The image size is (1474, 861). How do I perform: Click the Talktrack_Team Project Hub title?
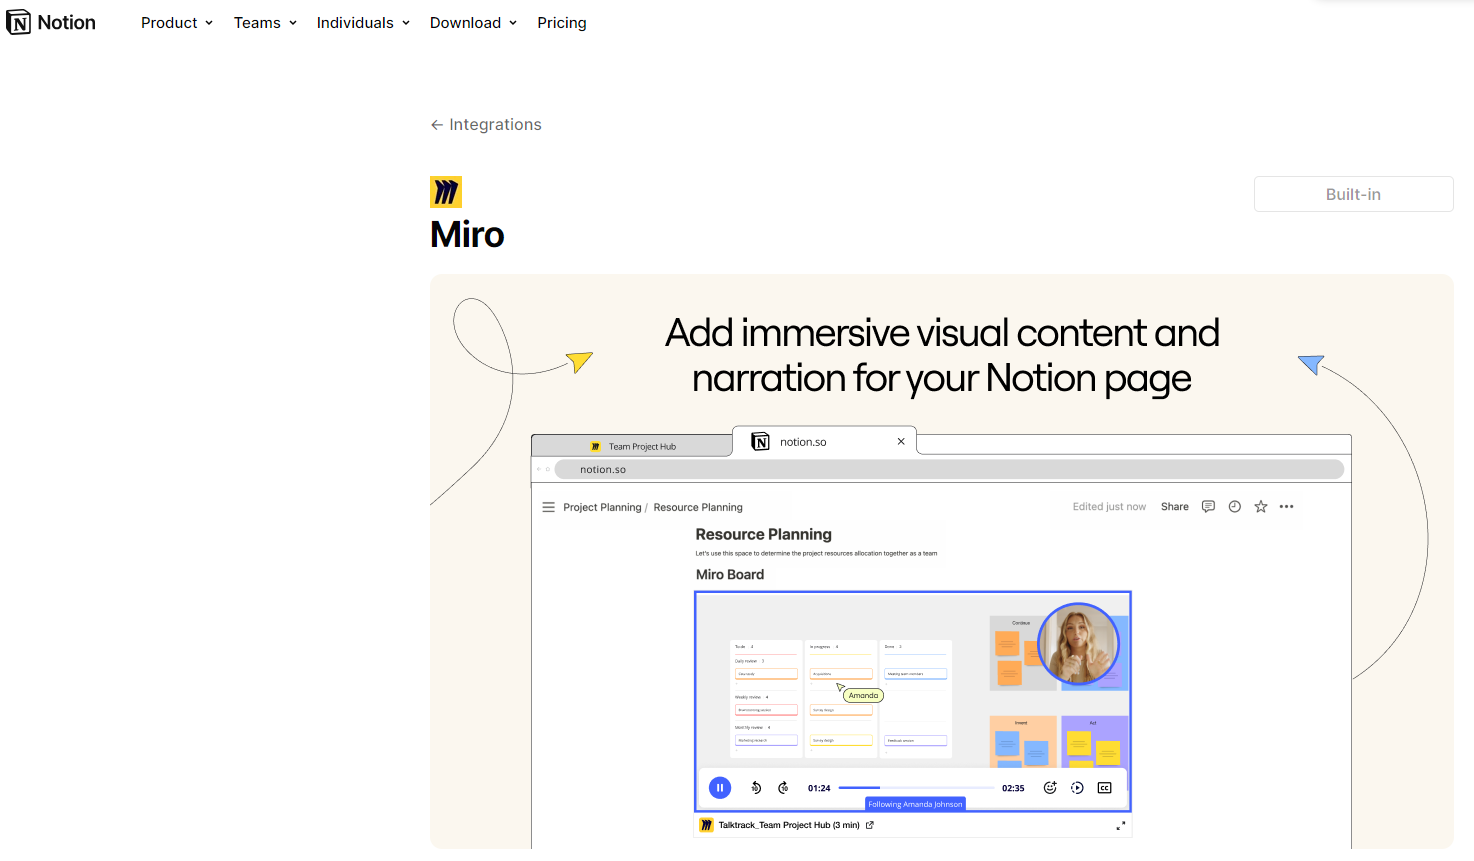[x=789, y=825]
